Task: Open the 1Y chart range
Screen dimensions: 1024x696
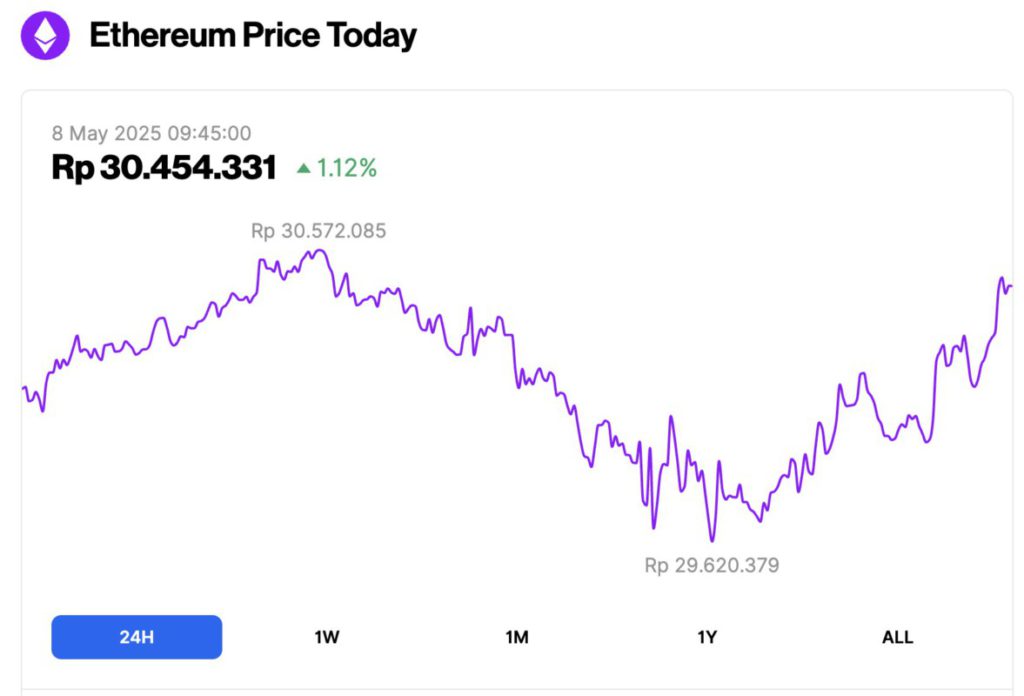Action: [x=707, y=637]
